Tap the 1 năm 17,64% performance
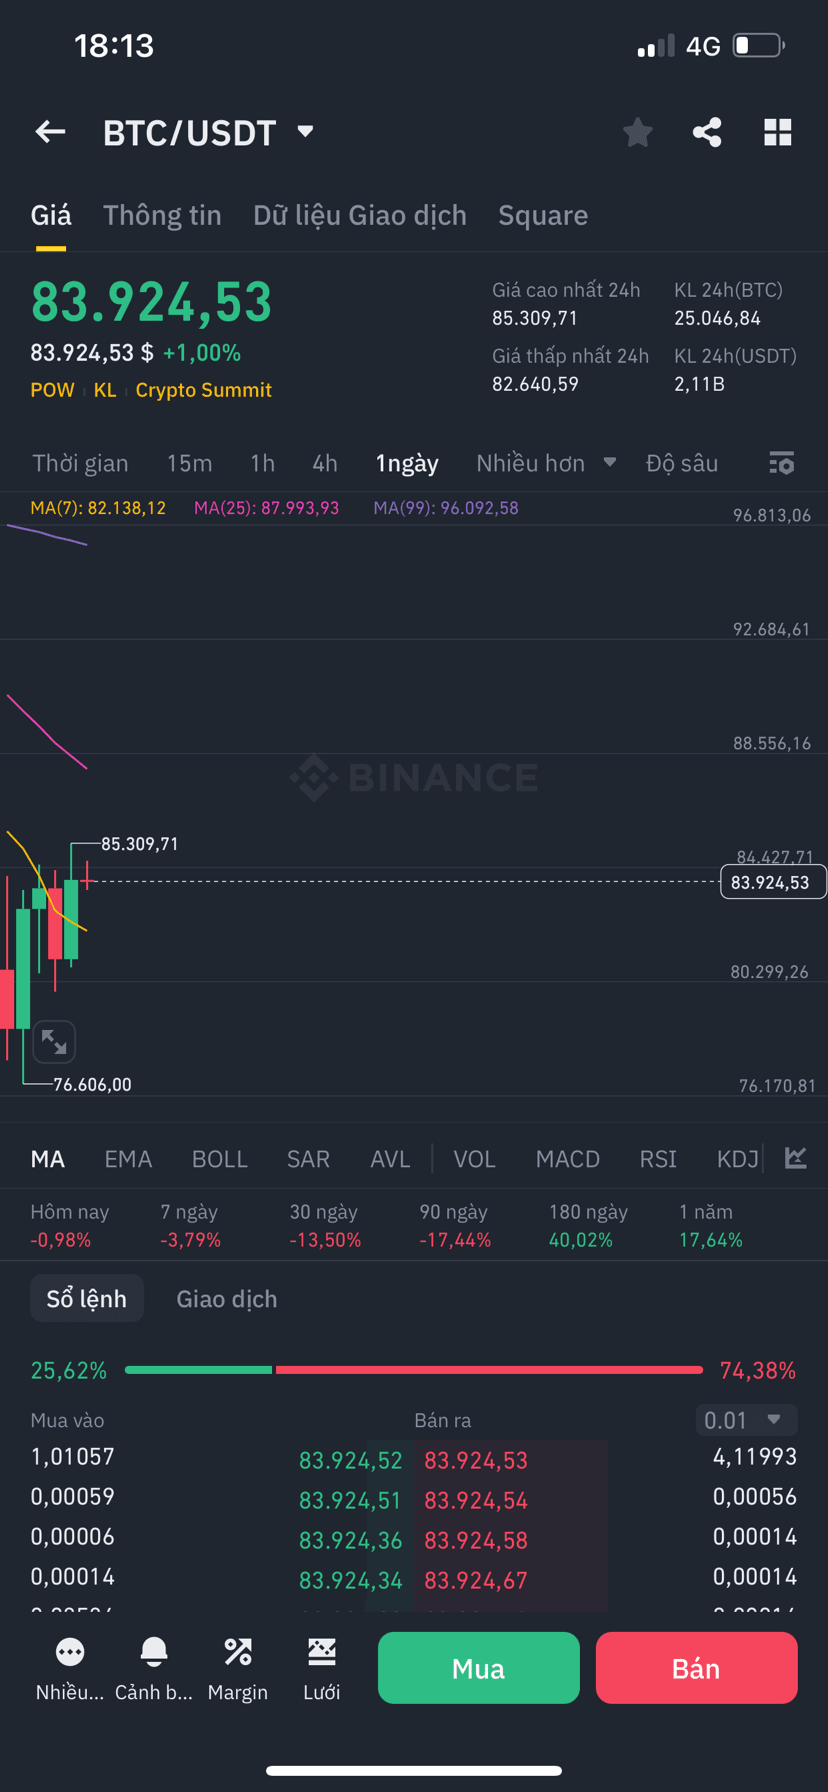The height and width of the screenshot is (1792, 828). pos(711,1226)
